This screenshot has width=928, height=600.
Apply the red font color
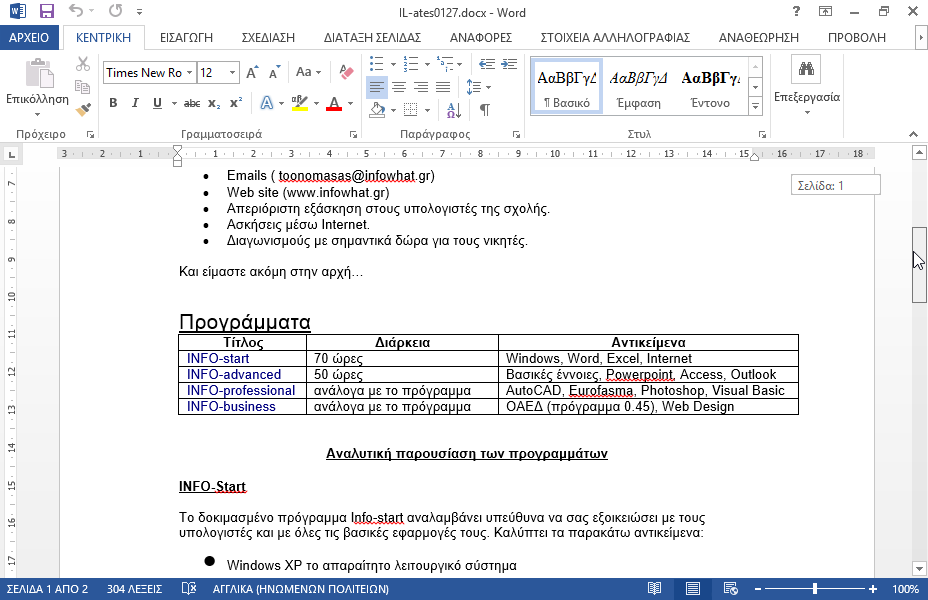334,104
